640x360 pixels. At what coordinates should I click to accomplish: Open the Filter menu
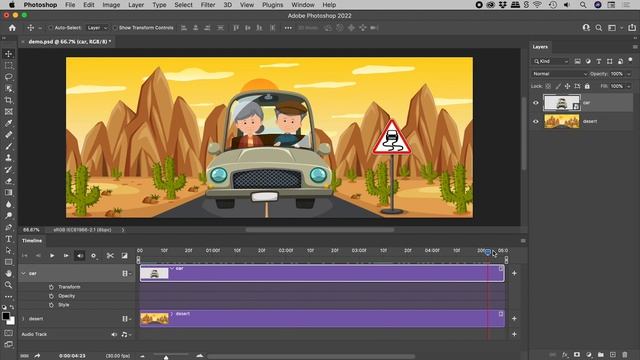tap(208, 5)
